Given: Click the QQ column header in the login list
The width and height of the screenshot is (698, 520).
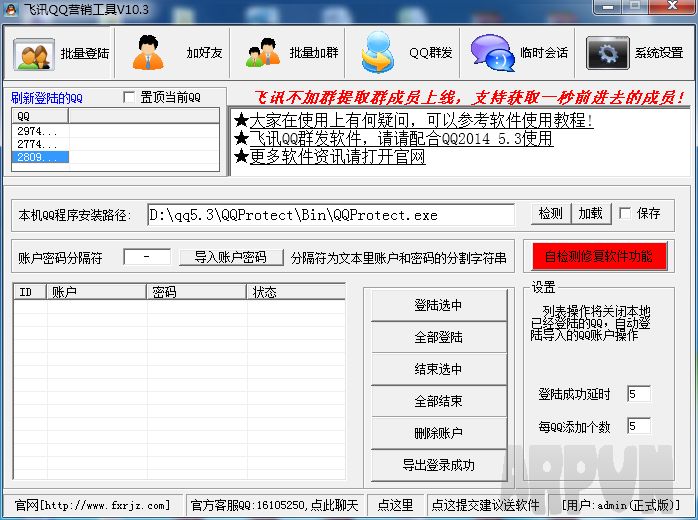Looking at the screenshot, I should tap(40, 116).
